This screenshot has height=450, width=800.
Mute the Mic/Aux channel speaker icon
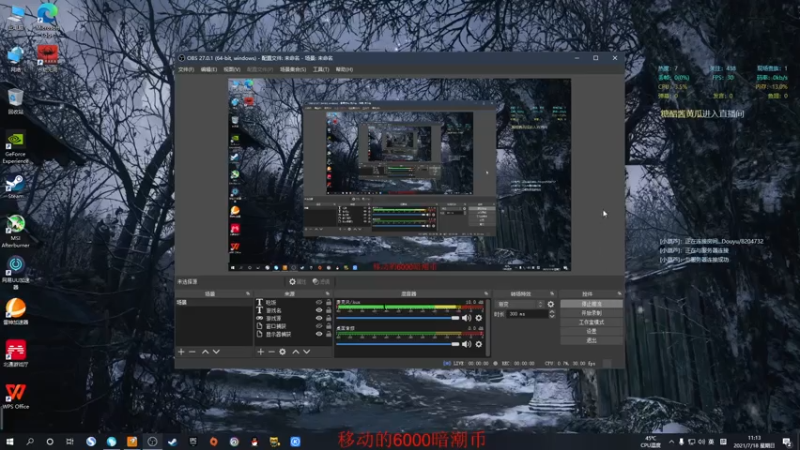click(466, 318)
